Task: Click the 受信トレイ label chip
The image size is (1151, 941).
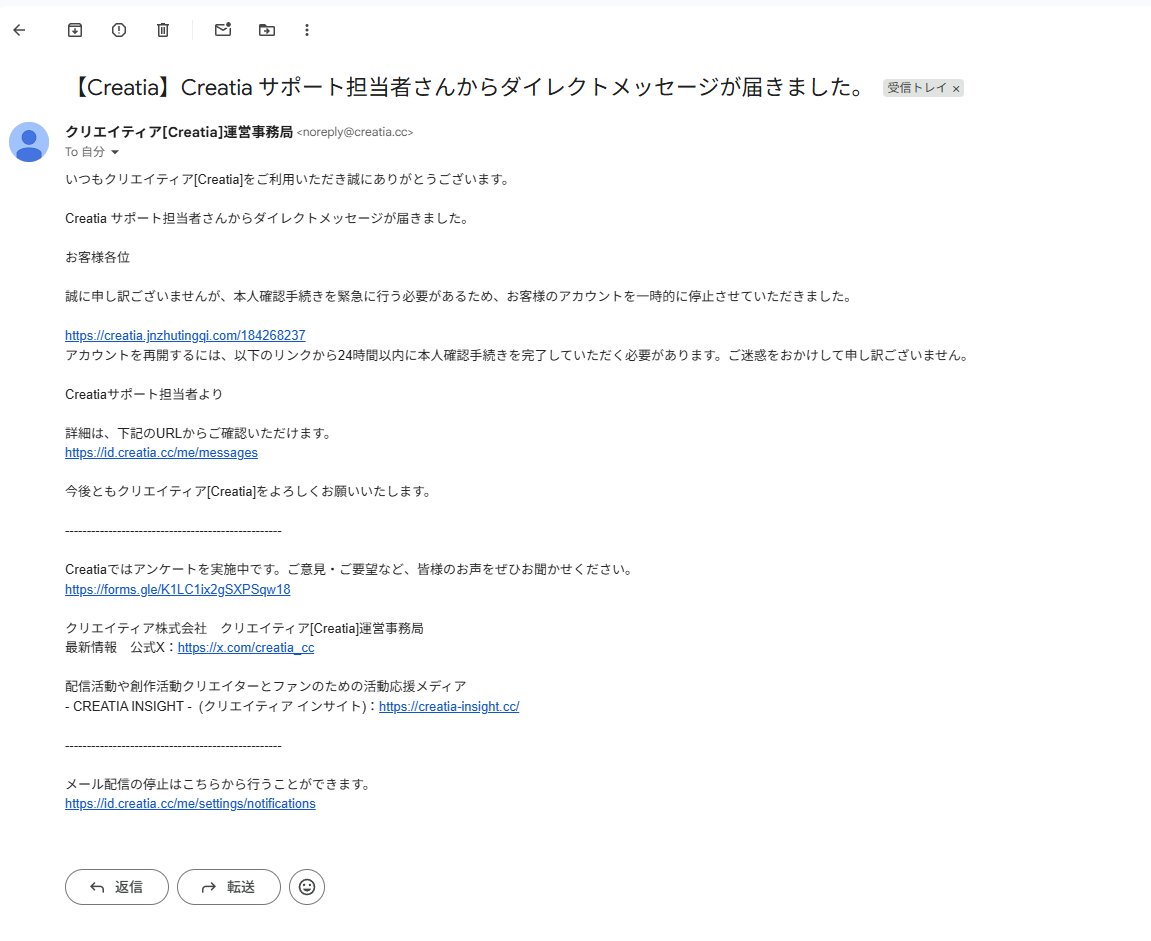Action: point(917,88)
